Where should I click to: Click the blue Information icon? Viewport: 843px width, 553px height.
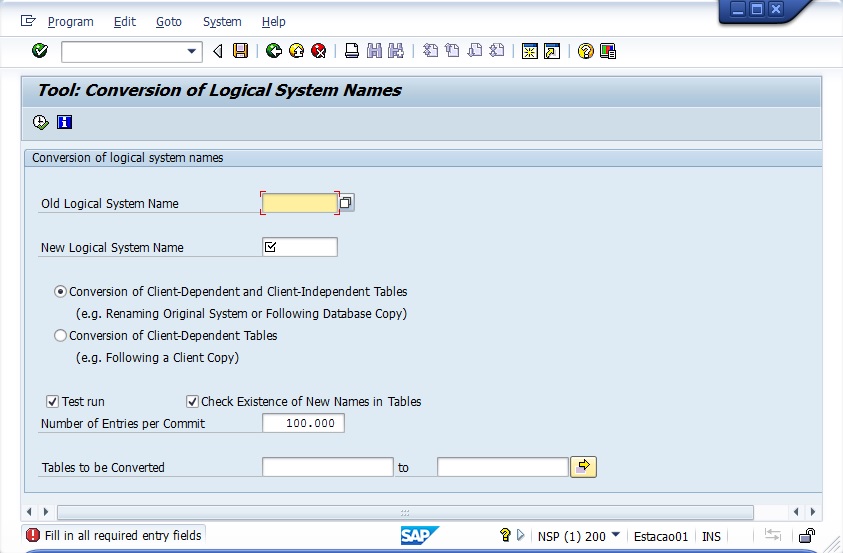65,123
